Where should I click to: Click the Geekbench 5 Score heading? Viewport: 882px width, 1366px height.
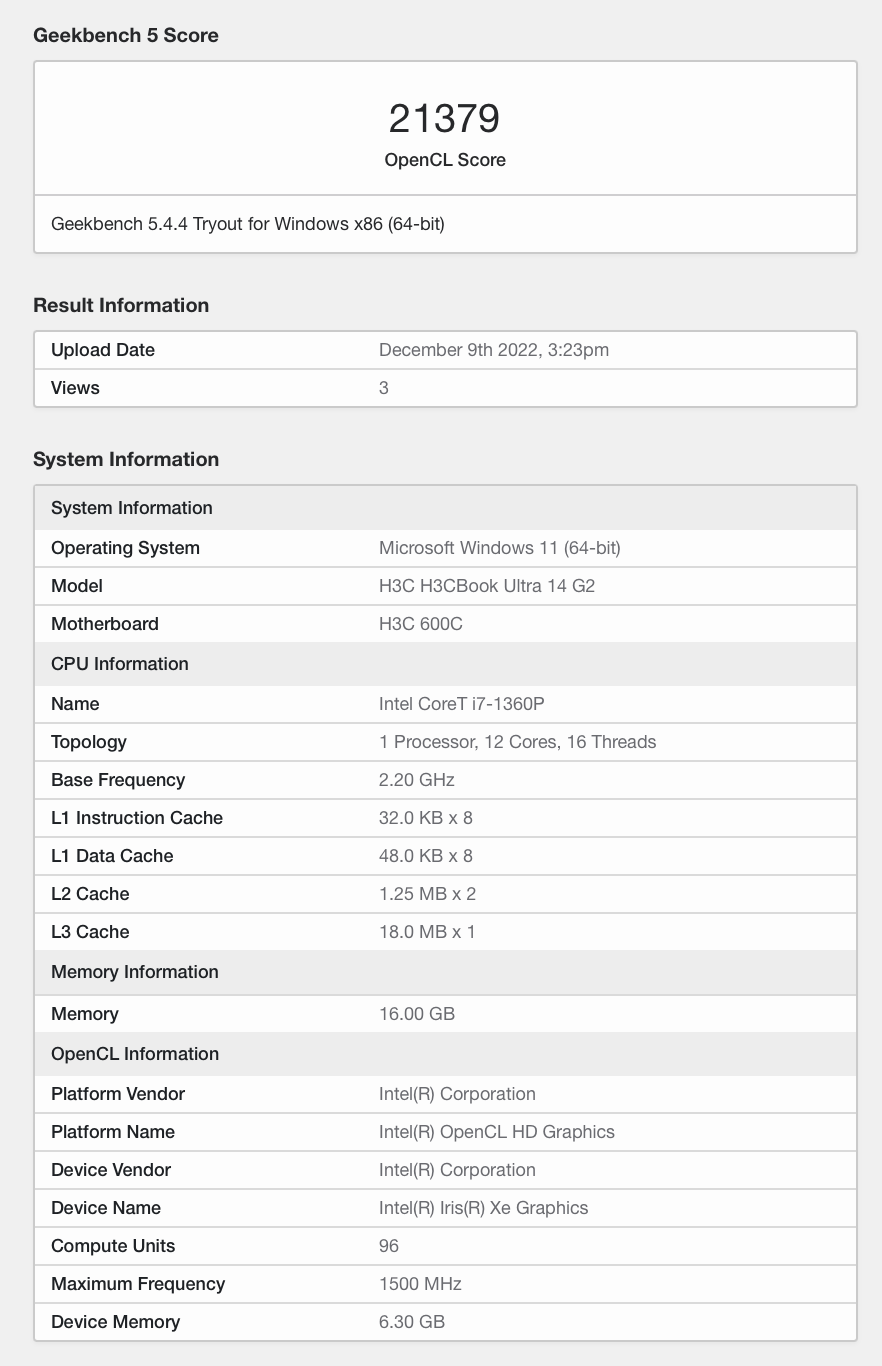click(x=126, y=35)
